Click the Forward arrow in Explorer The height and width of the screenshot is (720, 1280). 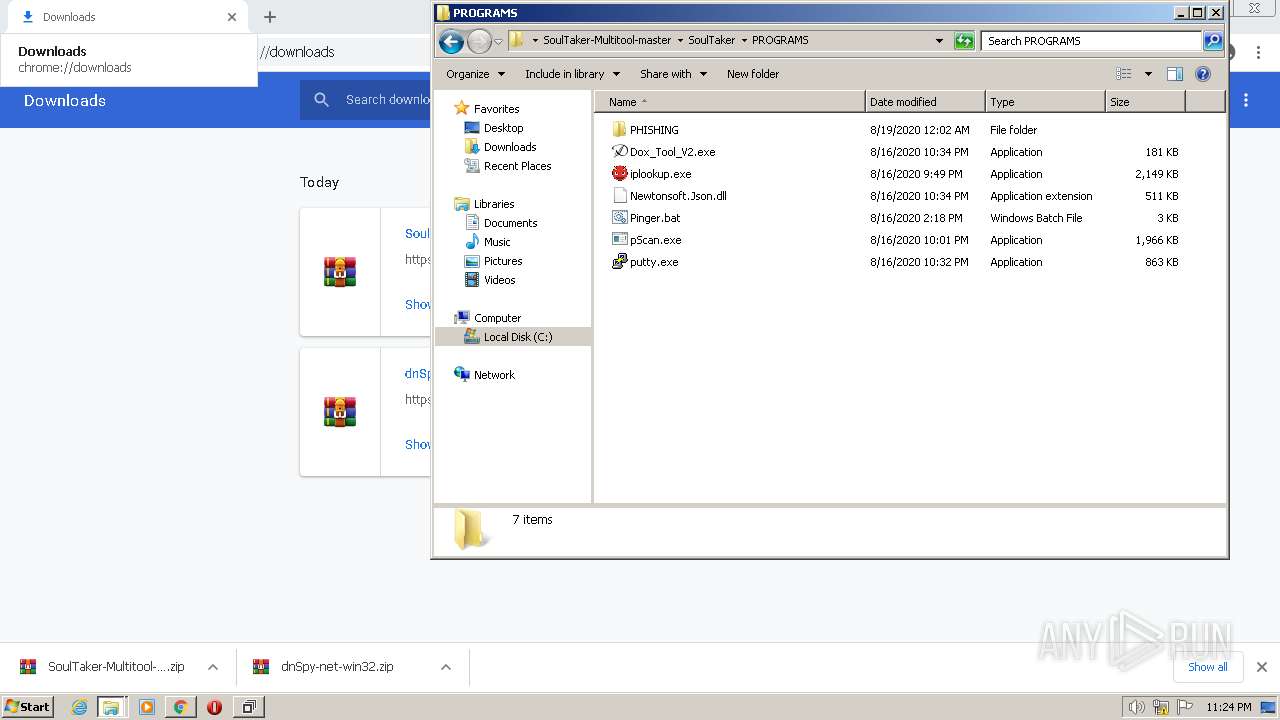click(x=479, y=41)
